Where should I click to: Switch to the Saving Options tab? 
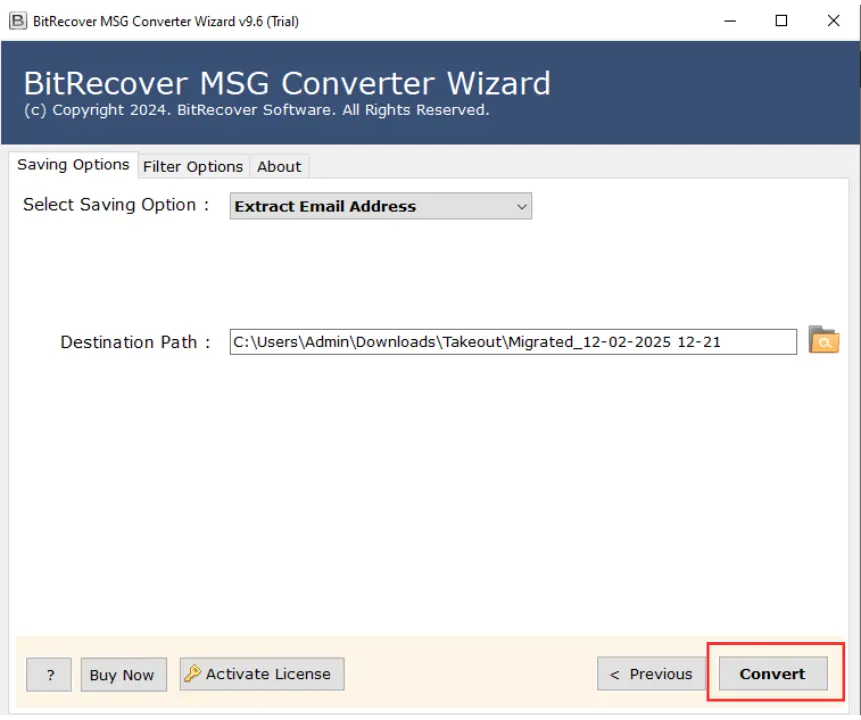[x=73, y=165]
